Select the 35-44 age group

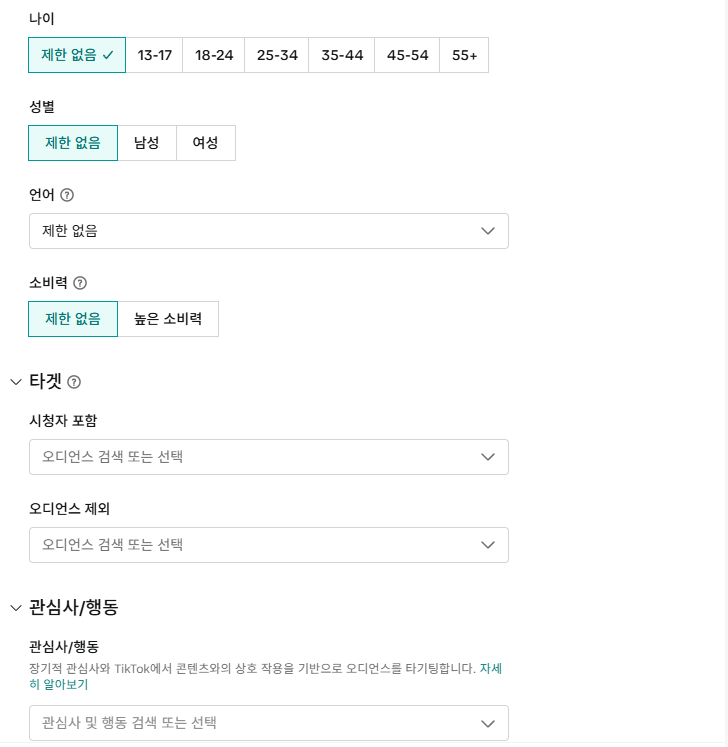tap(342, 55)
